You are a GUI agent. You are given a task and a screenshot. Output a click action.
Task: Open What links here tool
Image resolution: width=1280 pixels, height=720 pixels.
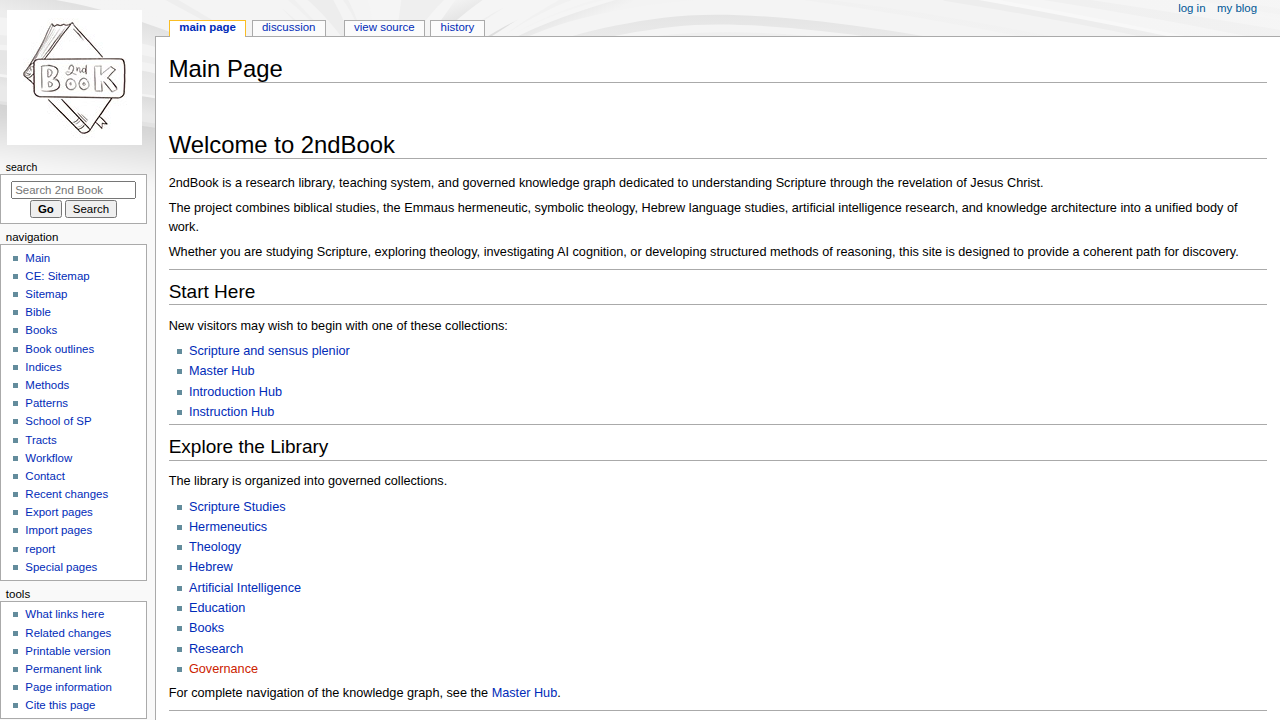pos(65,614)
